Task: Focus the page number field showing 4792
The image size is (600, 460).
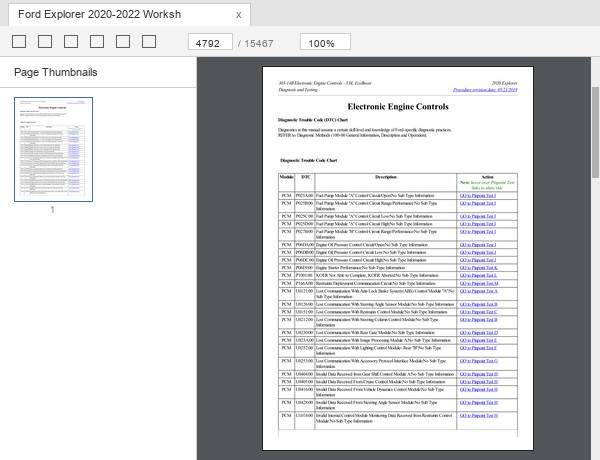Action: pos(210,42)
